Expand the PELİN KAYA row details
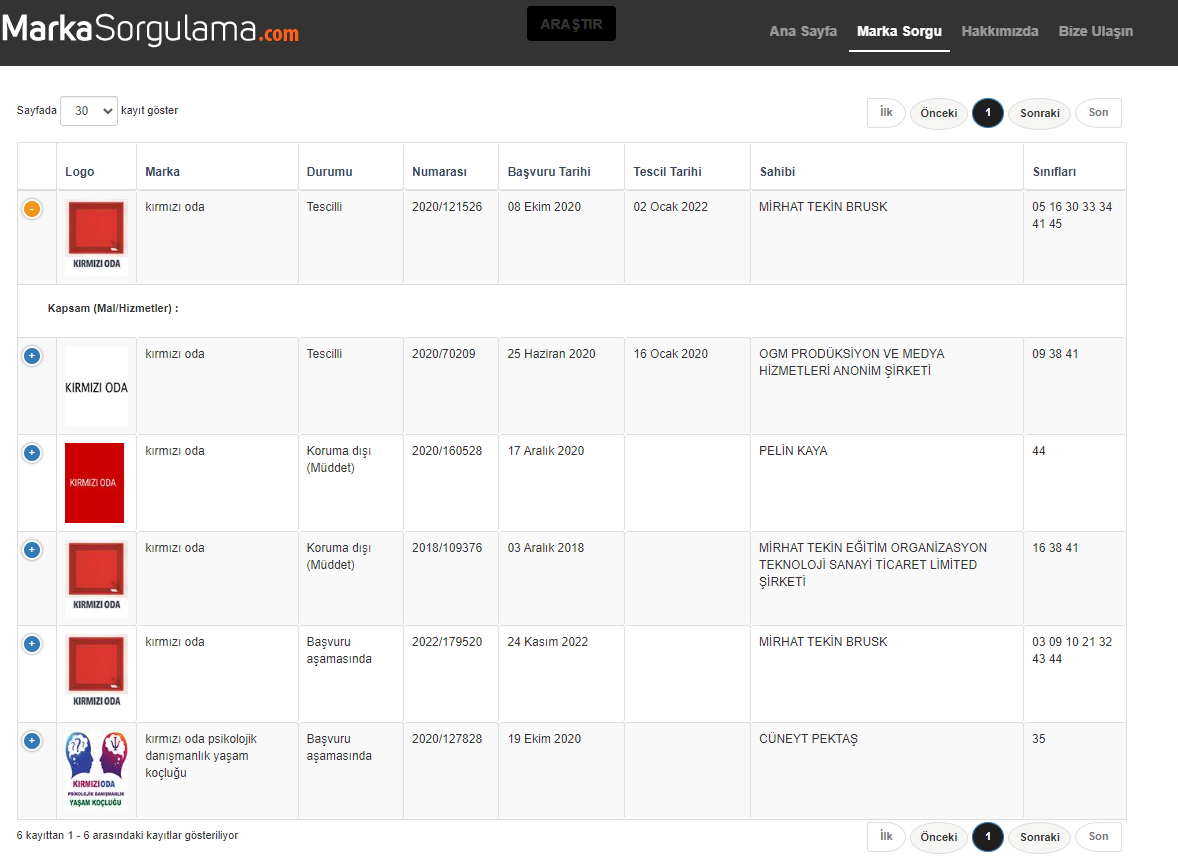This screenshot has height=865, width=1178. point(32,452)
